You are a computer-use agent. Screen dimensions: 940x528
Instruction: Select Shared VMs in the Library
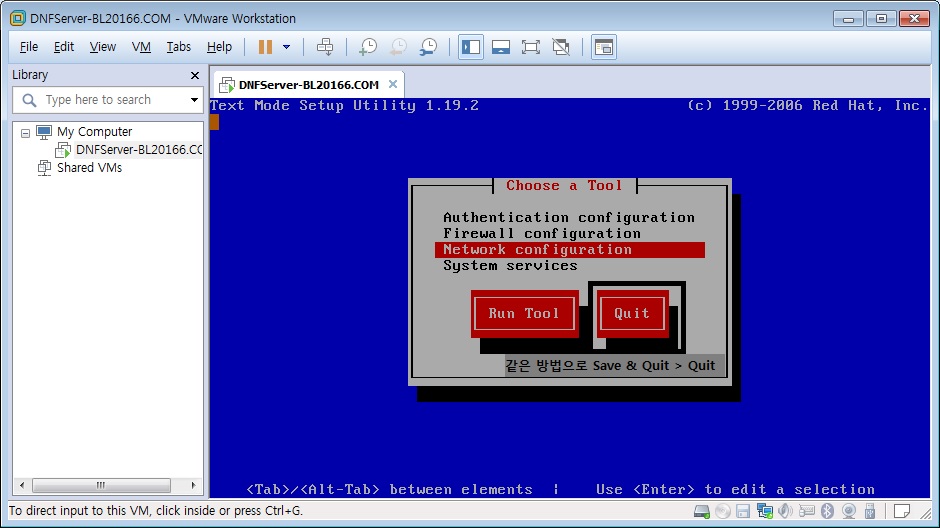click(89, 168)
